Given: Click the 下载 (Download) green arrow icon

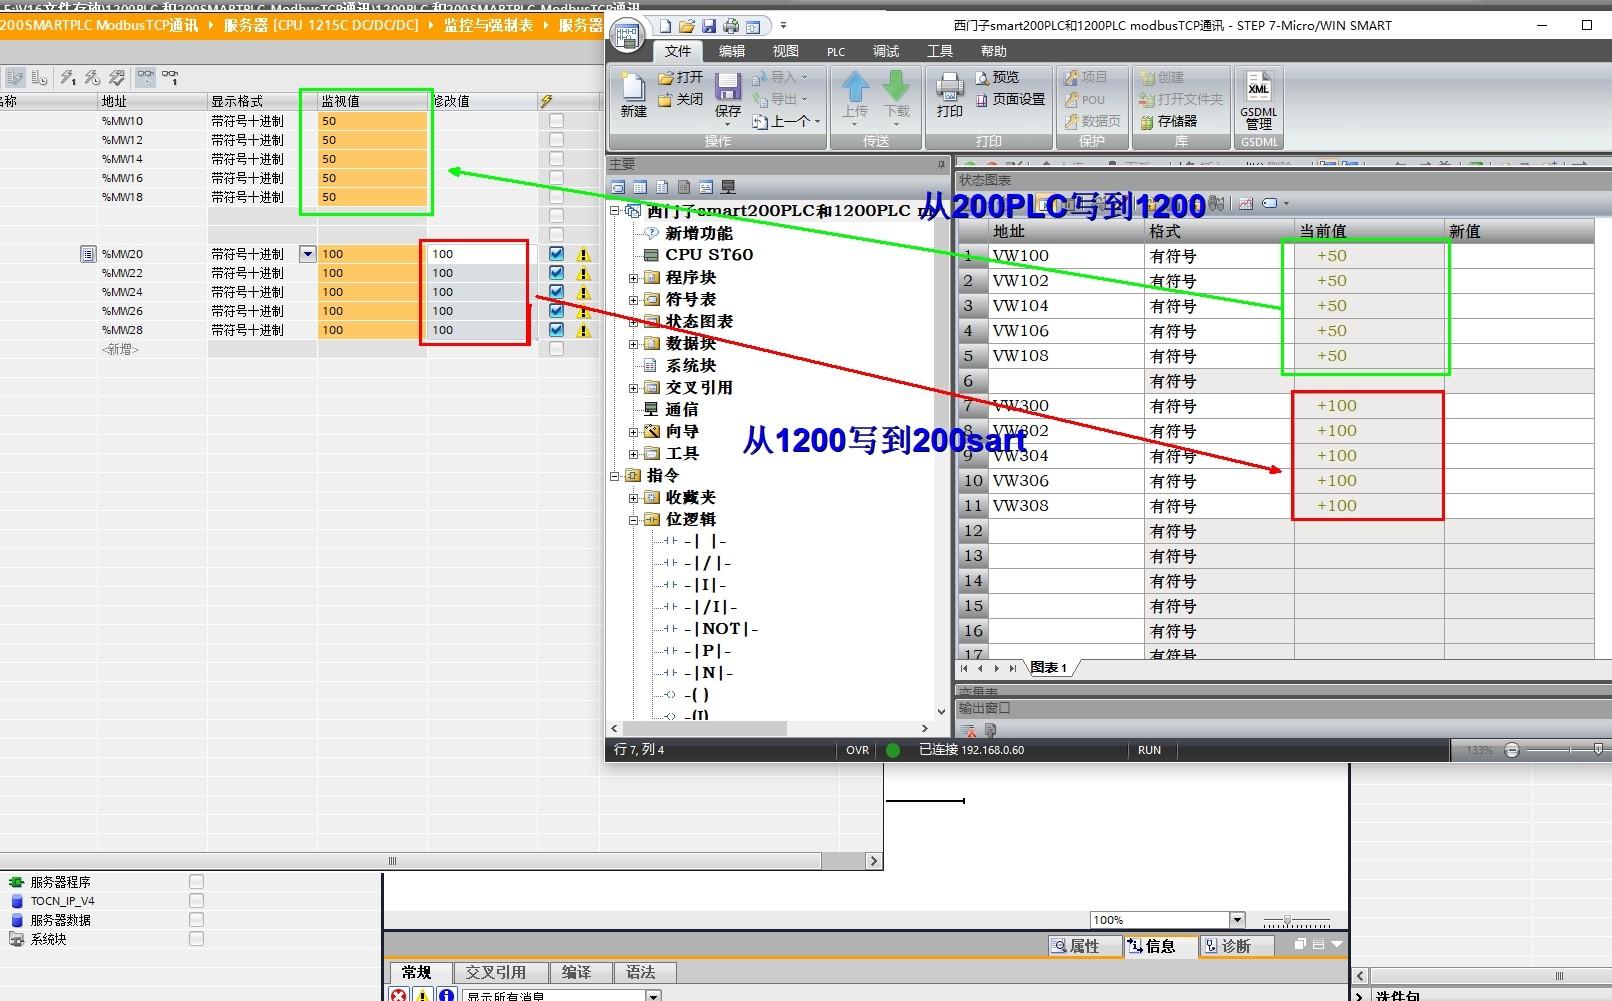Looking at the screenshot, I should tap(897, 87).
